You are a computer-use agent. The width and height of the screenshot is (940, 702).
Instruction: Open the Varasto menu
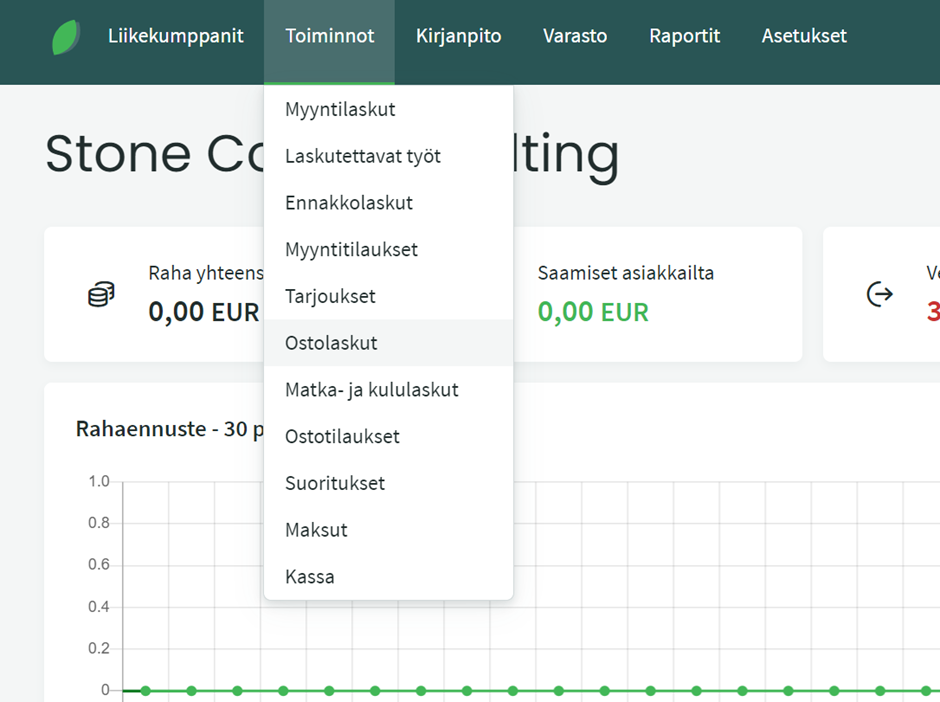[575, 36]
